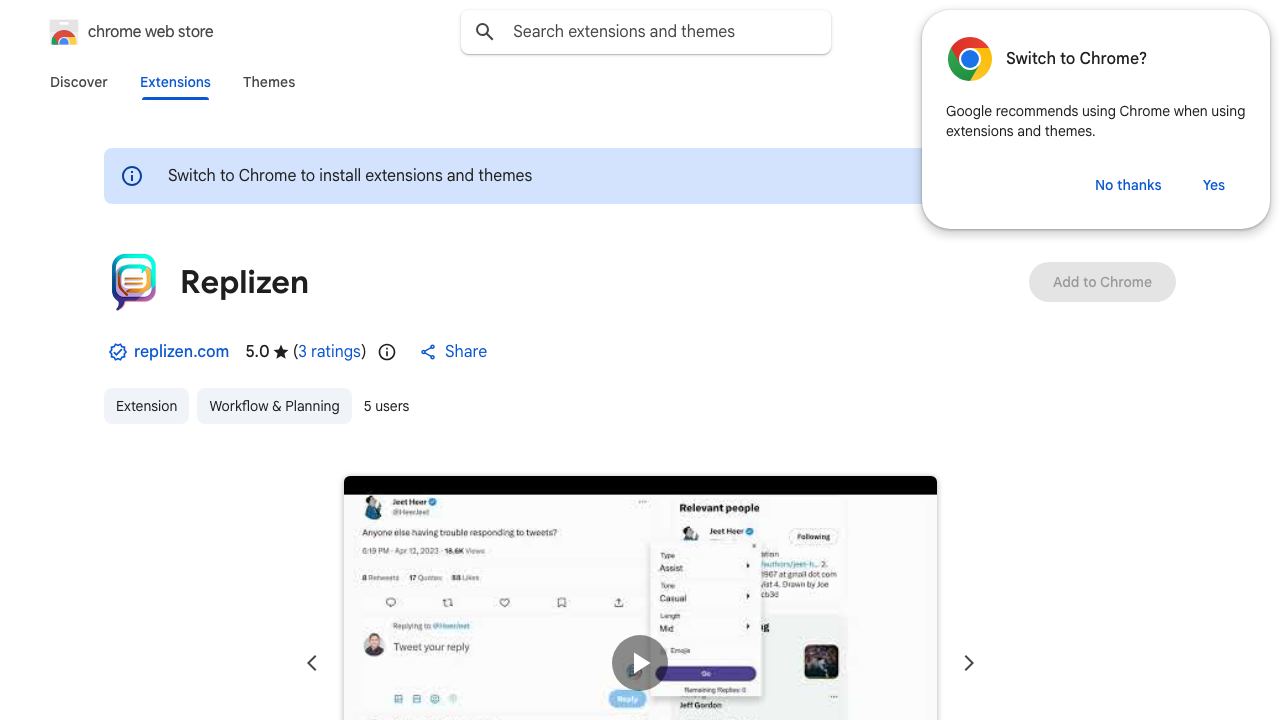Play the Replizen preview video

pyautogui.click(x=640, y=663)
